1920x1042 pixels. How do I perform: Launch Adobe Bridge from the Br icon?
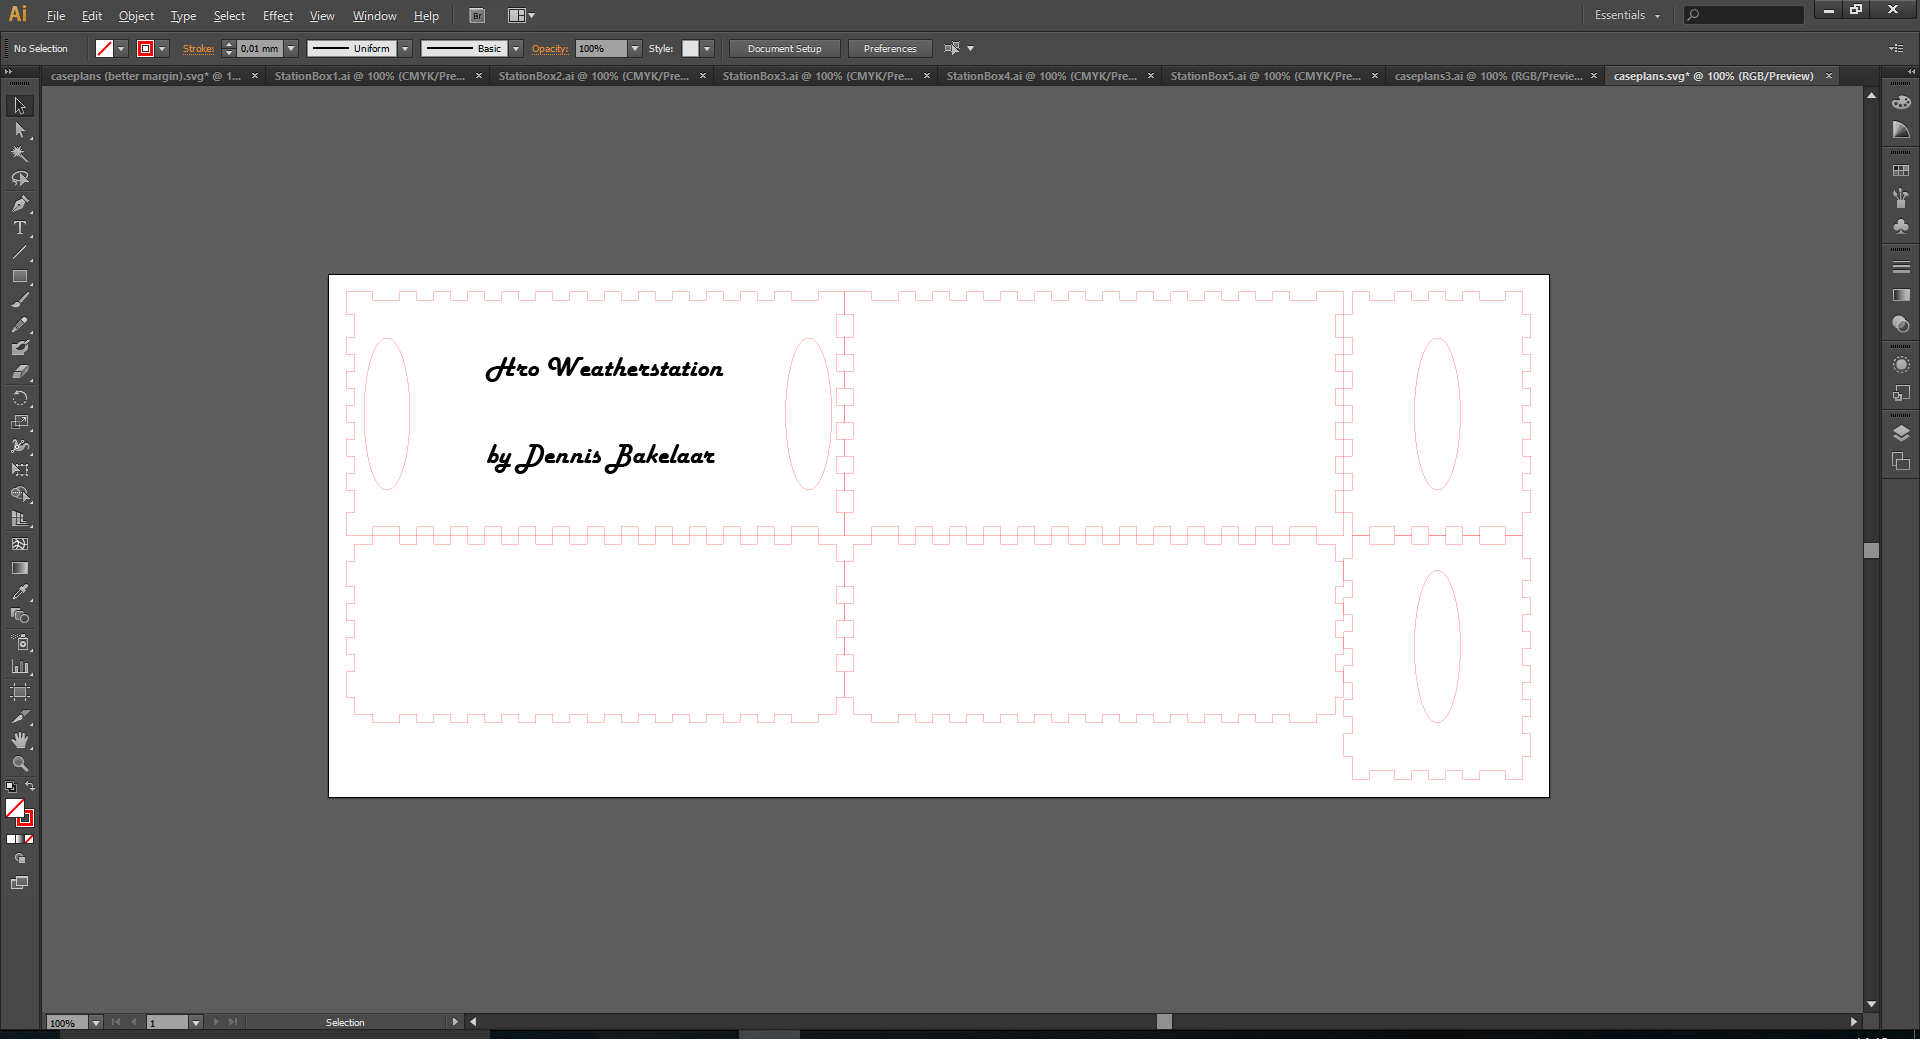pos(477,16)
